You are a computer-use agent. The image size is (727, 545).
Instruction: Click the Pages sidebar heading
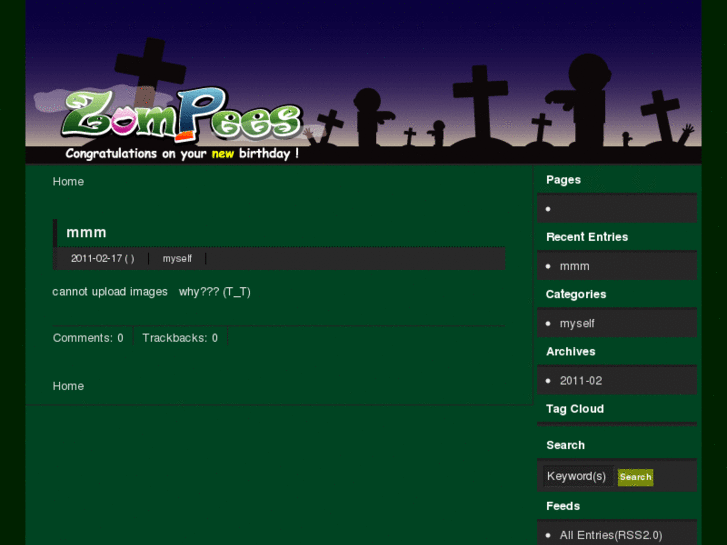pyautogui.click(x=563, y=180)
